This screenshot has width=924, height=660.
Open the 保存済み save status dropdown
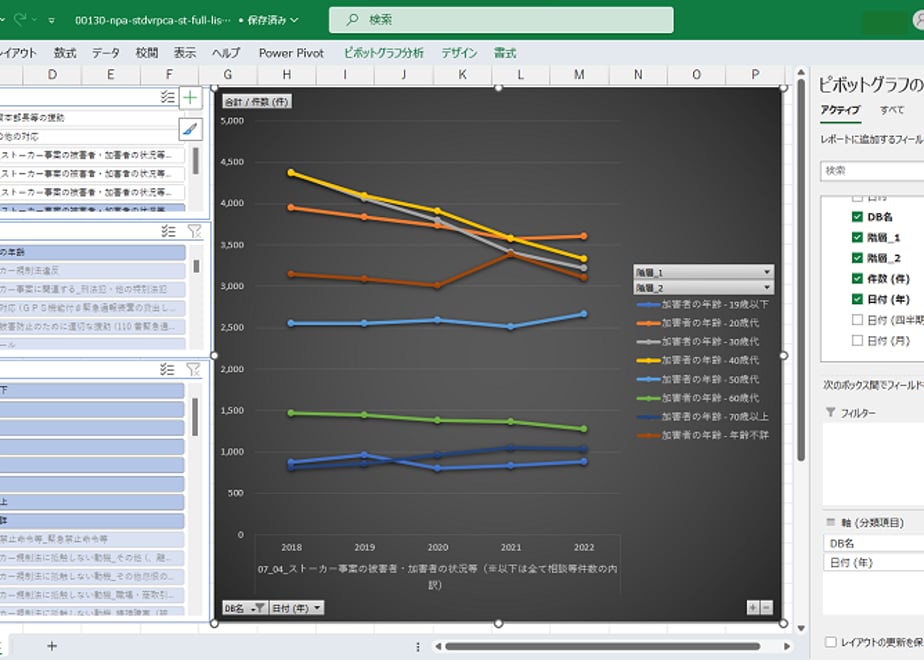click(x=272, y=20)
